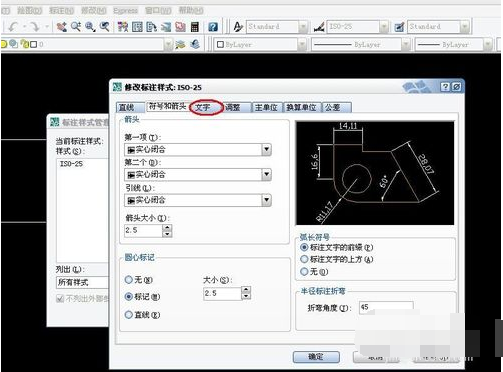Open the linetype ByLayer dropdown
The width and height of the screenshot is (503, 372).
tap(406, 44)
